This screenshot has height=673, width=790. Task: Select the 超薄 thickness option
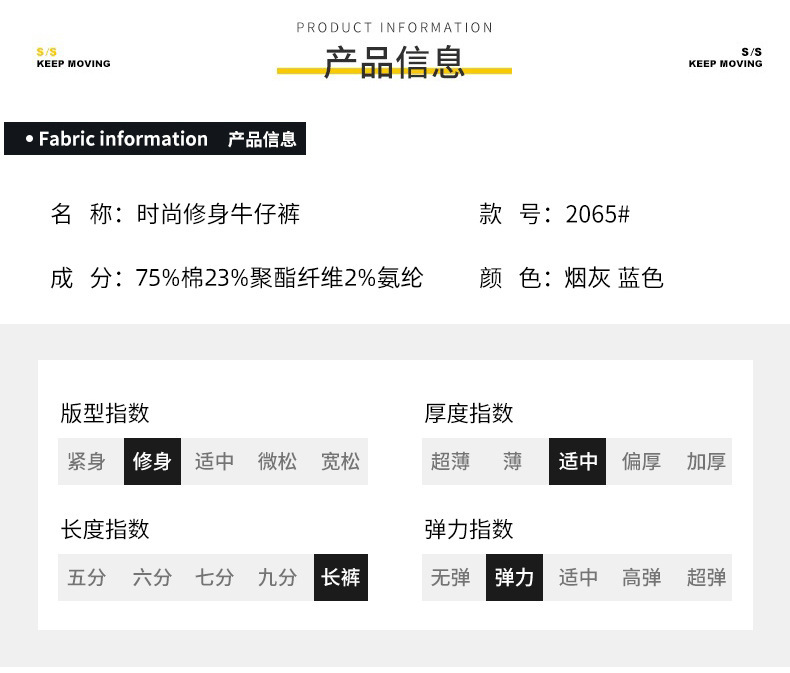(450, 461)
